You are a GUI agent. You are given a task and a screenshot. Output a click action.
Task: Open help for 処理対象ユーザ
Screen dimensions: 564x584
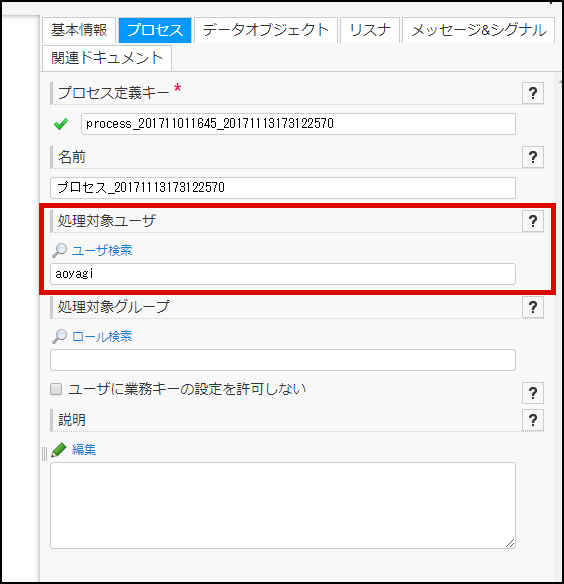[x=533, y=221]
